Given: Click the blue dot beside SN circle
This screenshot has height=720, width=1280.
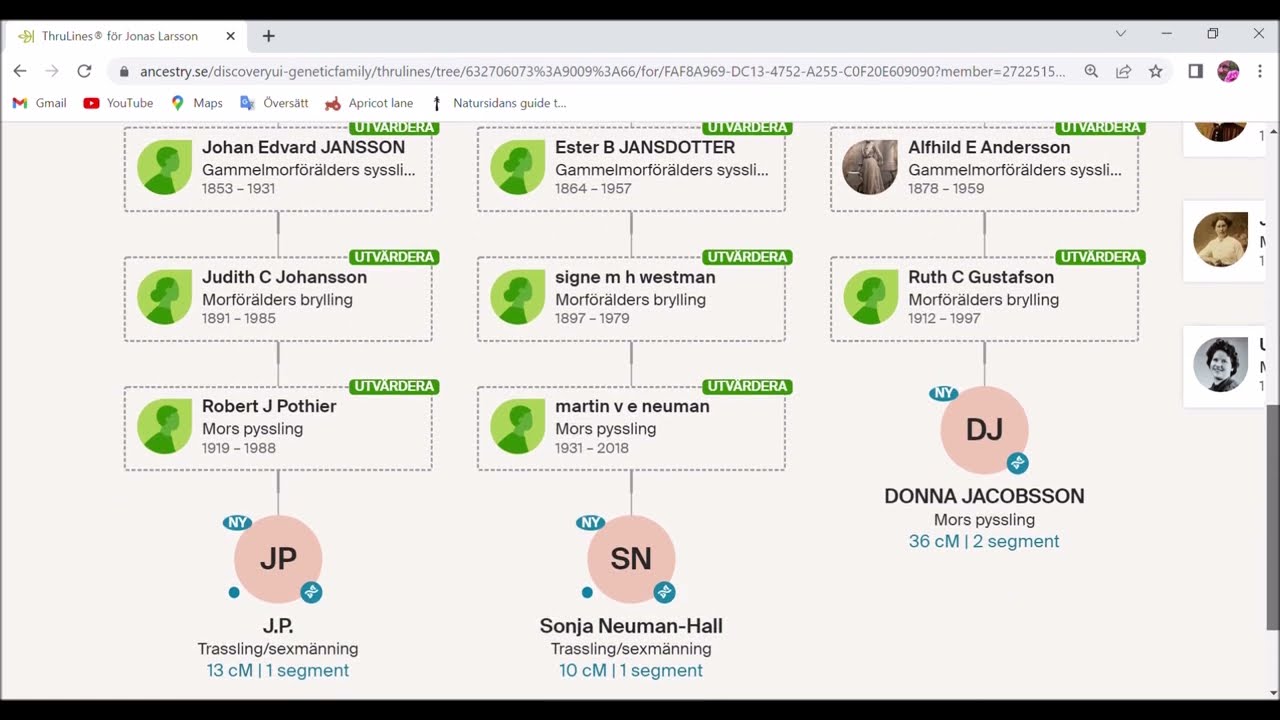Looking at the screenshot, I should click(587, 592).
